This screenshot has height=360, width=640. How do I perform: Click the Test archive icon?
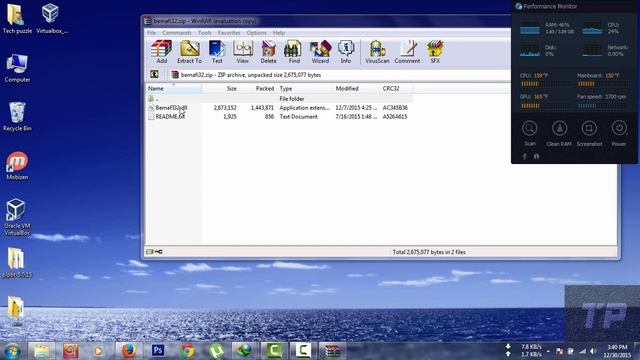point(217,52)
